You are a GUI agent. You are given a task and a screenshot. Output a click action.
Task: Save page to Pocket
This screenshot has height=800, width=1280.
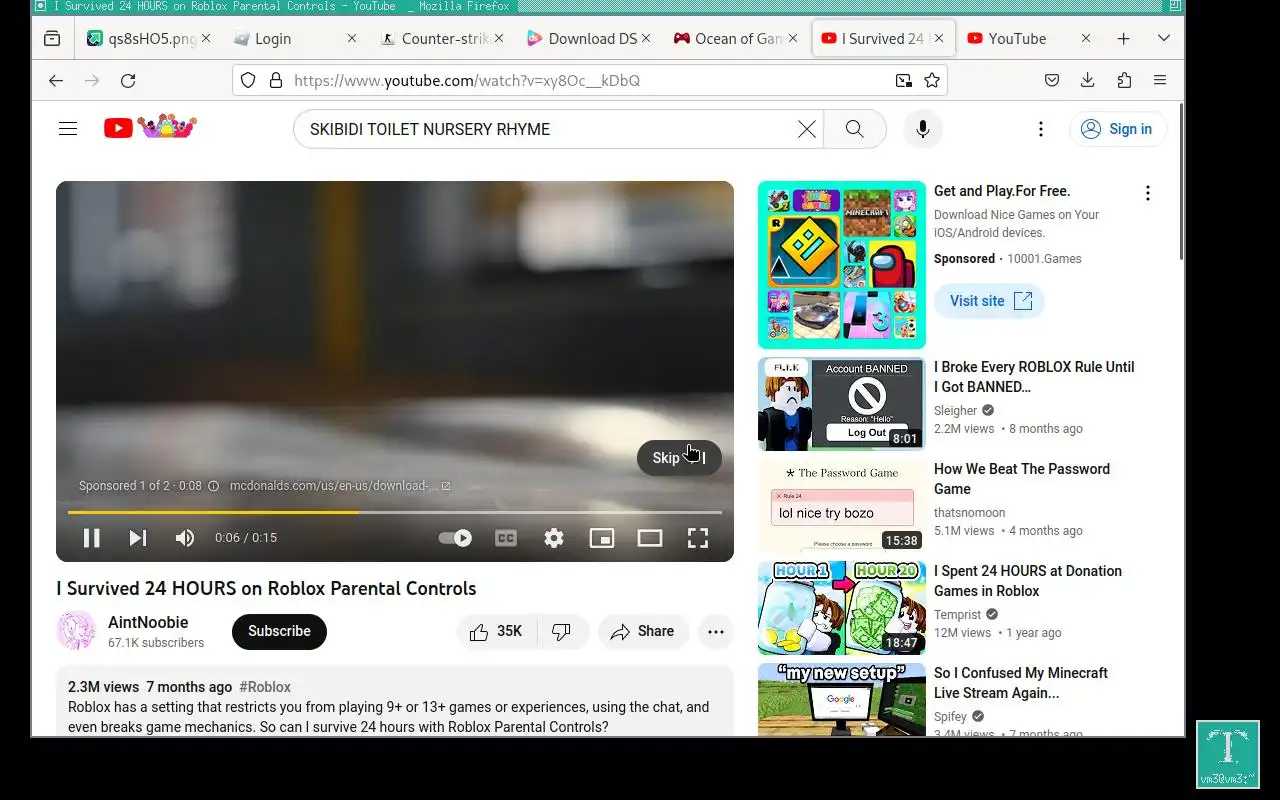click(x=1052, y=80)
